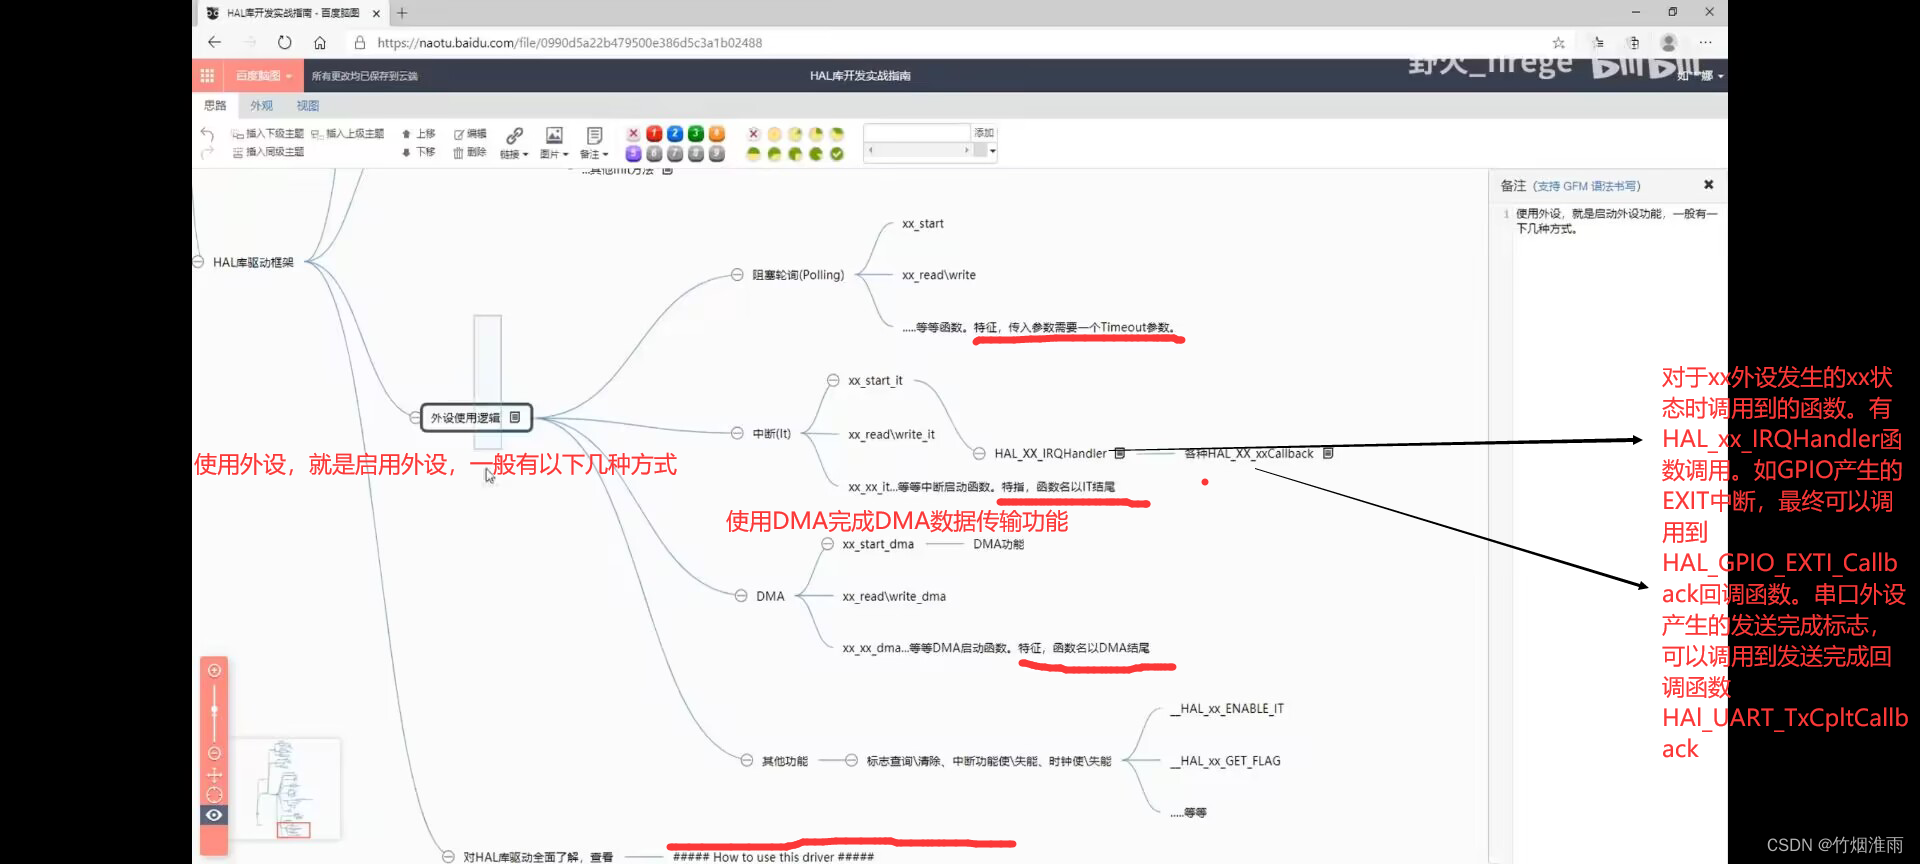The image size is (1920, 864).
Task: Move node down with 下移
Action: [x=419, y=152]
